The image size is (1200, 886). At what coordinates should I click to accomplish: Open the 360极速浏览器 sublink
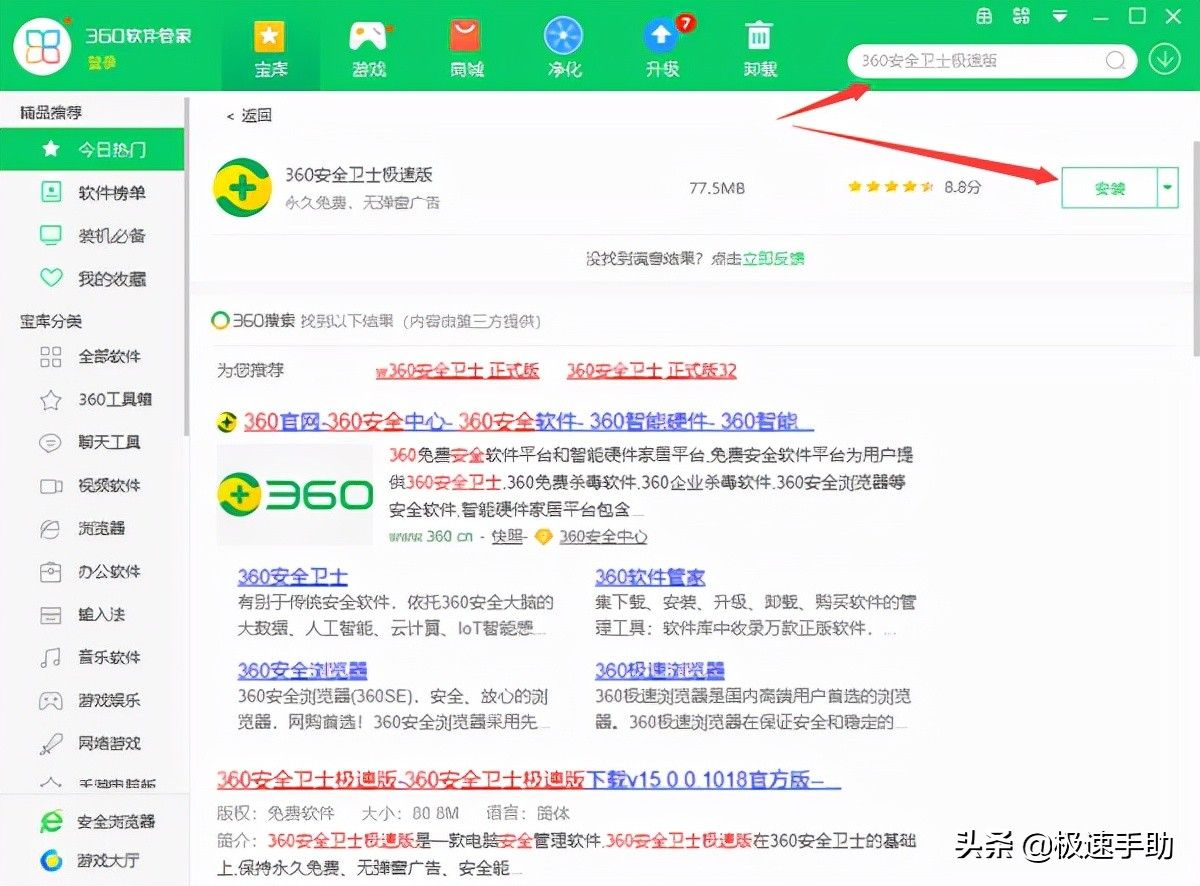click(x=660, y=670)
